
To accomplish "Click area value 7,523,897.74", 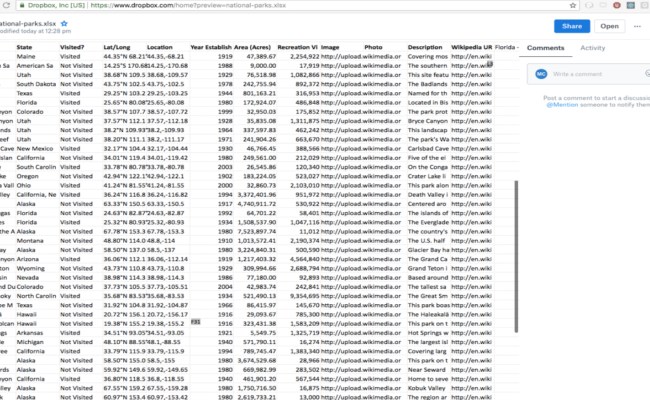I will coord(257,231).
